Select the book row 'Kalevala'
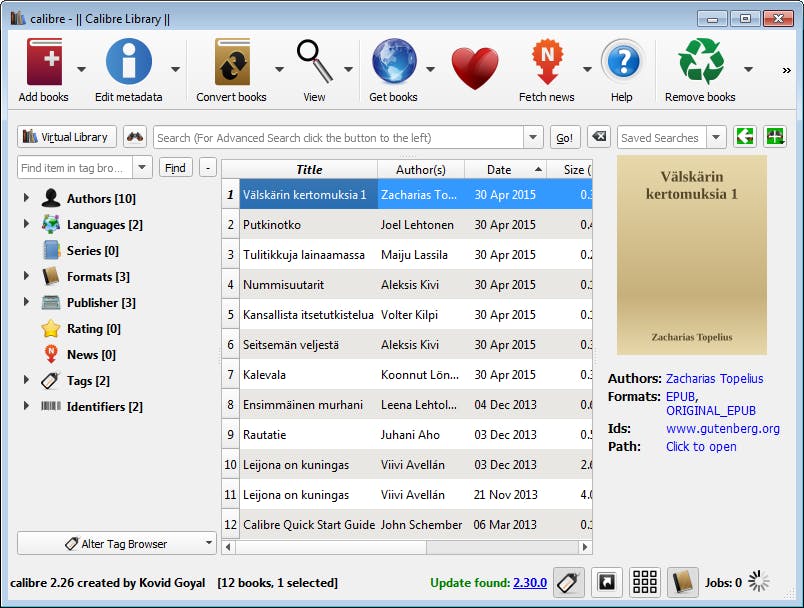 click(408, 375)
